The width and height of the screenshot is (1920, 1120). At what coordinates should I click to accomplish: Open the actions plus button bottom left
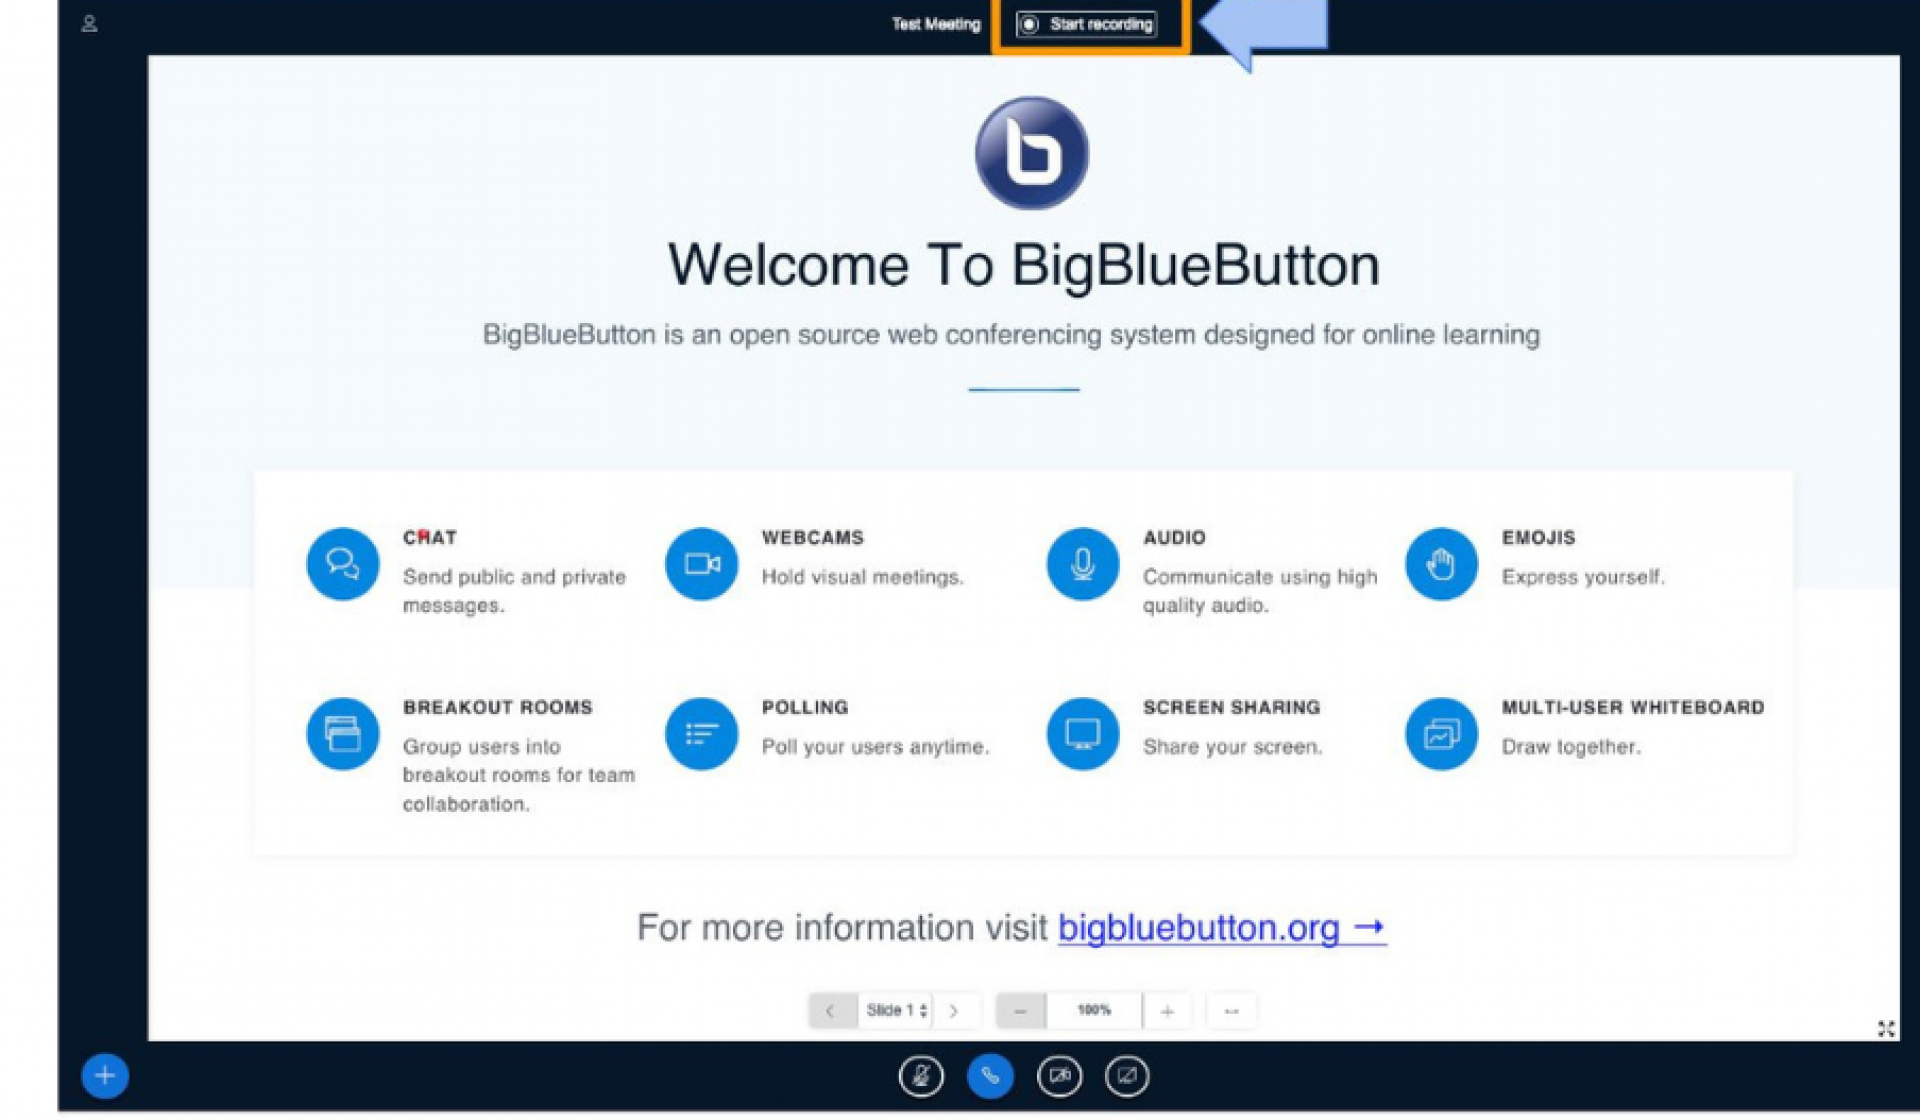[x=103, y=1076]
